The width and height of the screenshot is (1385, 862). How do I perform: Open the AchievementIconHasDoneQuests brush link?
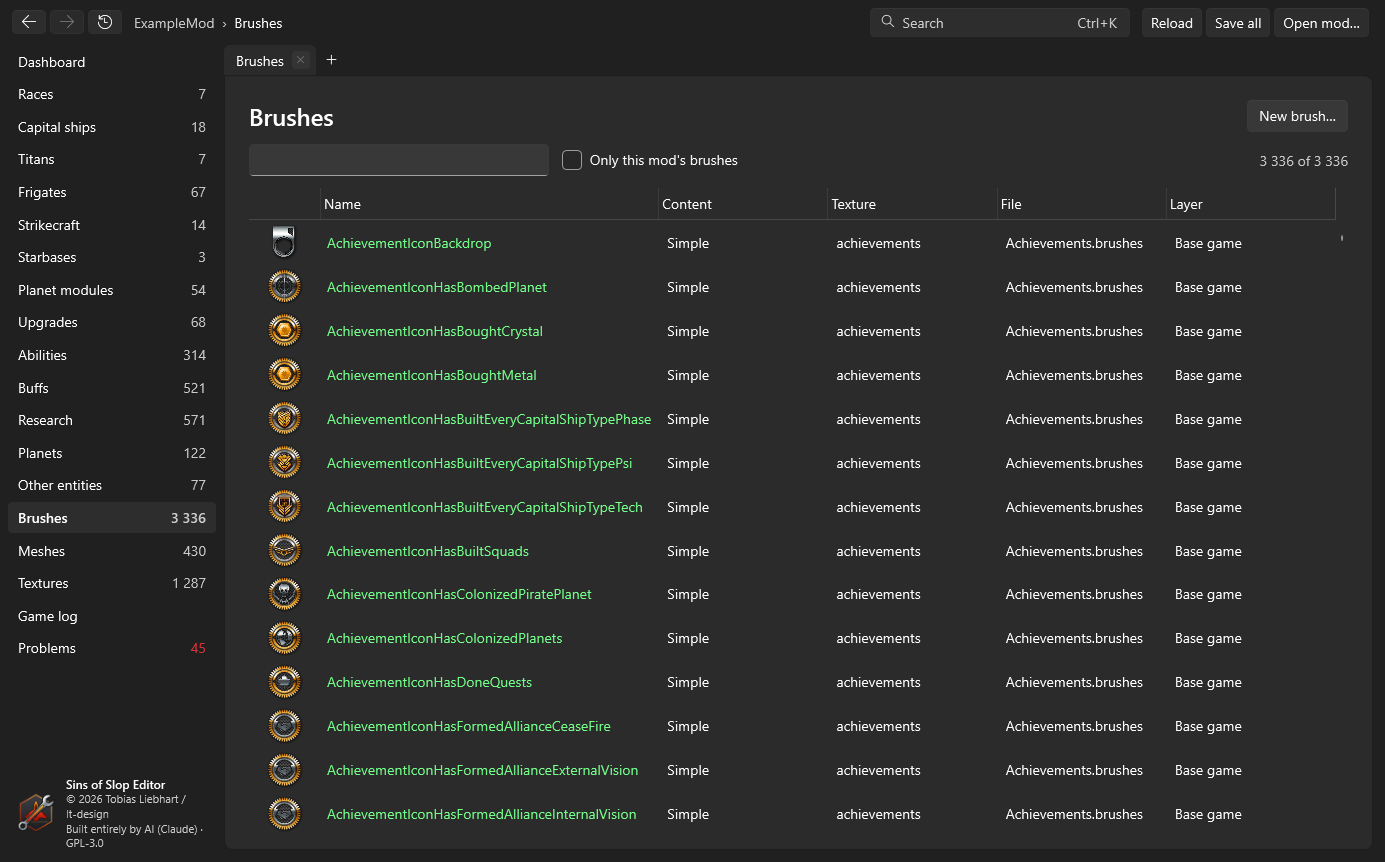click(429, 682)
